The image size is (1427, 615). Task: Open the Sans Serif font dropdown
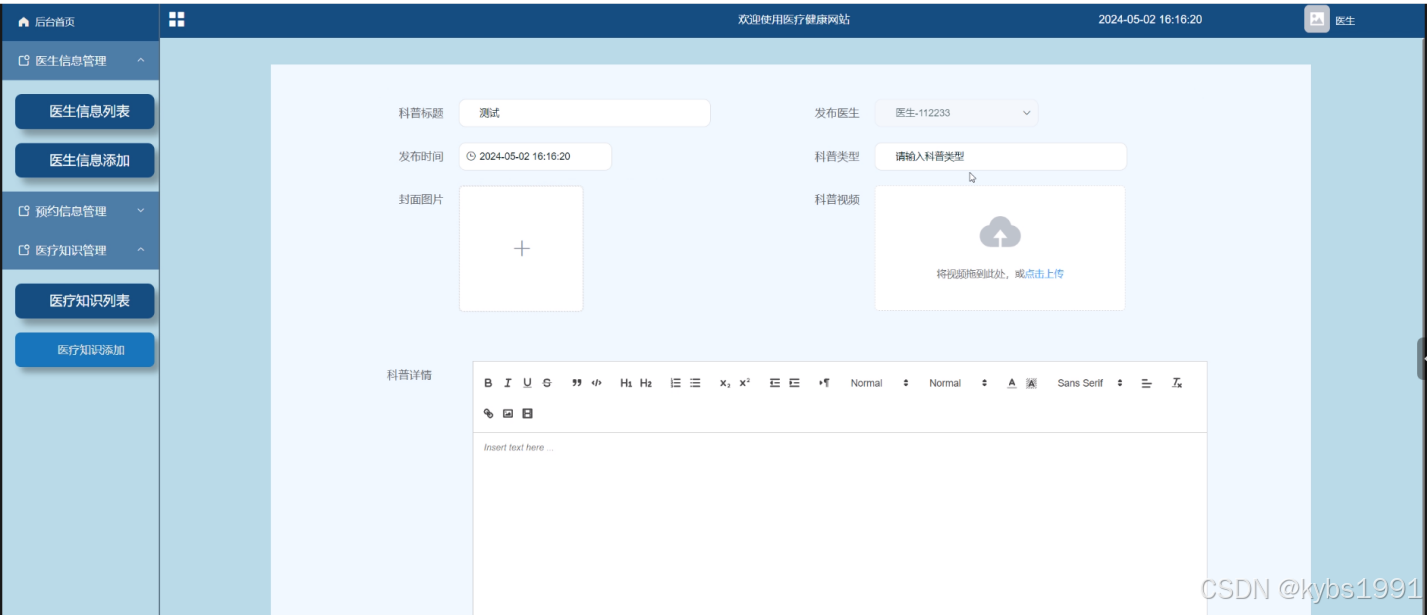coord(1090,383)
